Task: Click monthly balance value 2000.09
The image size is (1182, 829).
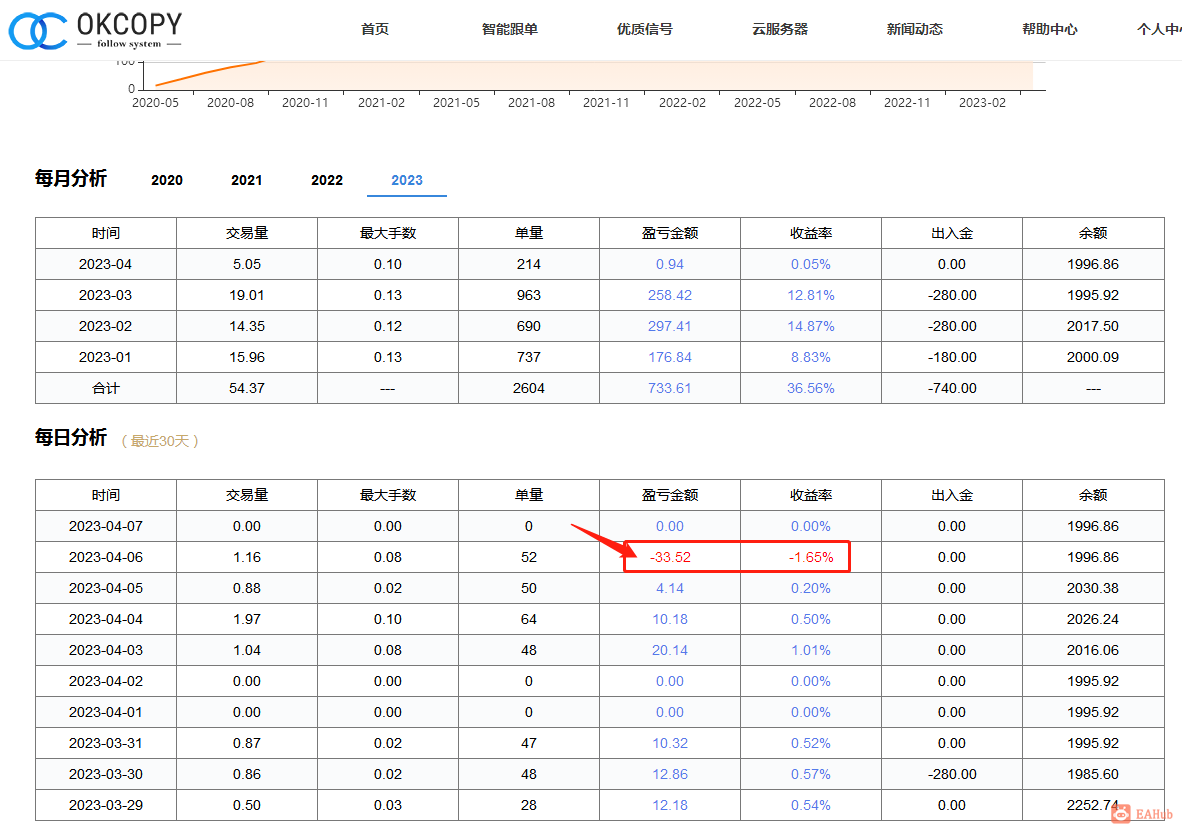Action: [1092, 357]
